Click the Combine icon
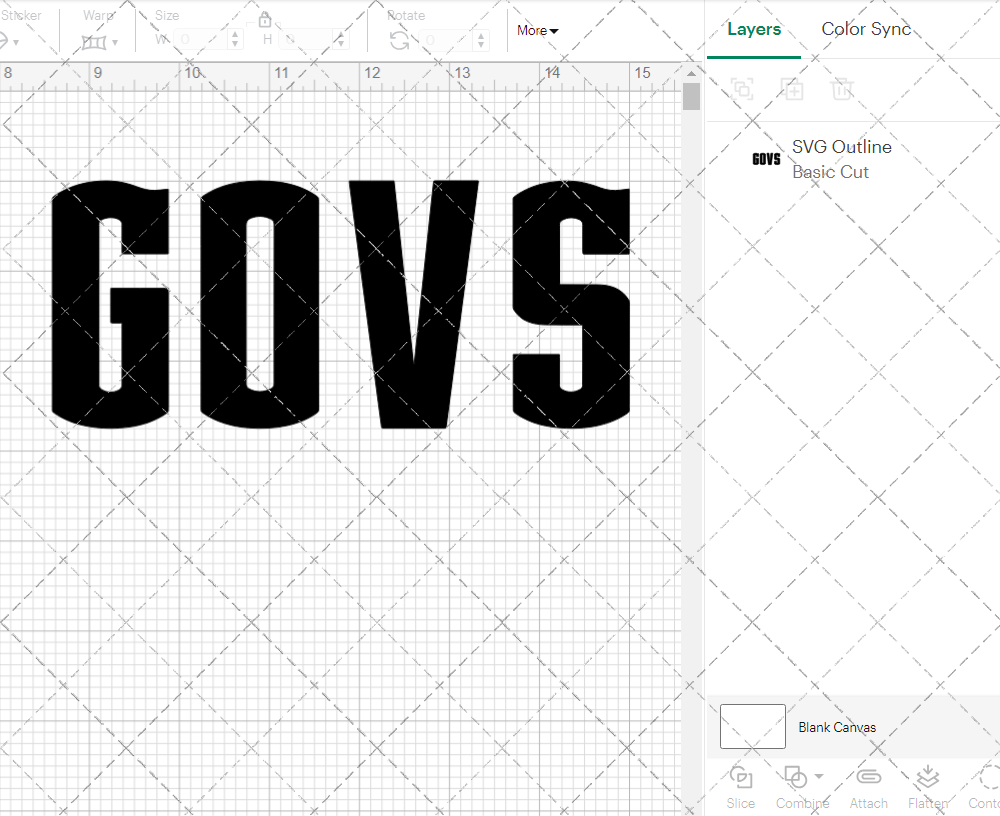Screen dimensions: 1000x816 coord(795,778)
